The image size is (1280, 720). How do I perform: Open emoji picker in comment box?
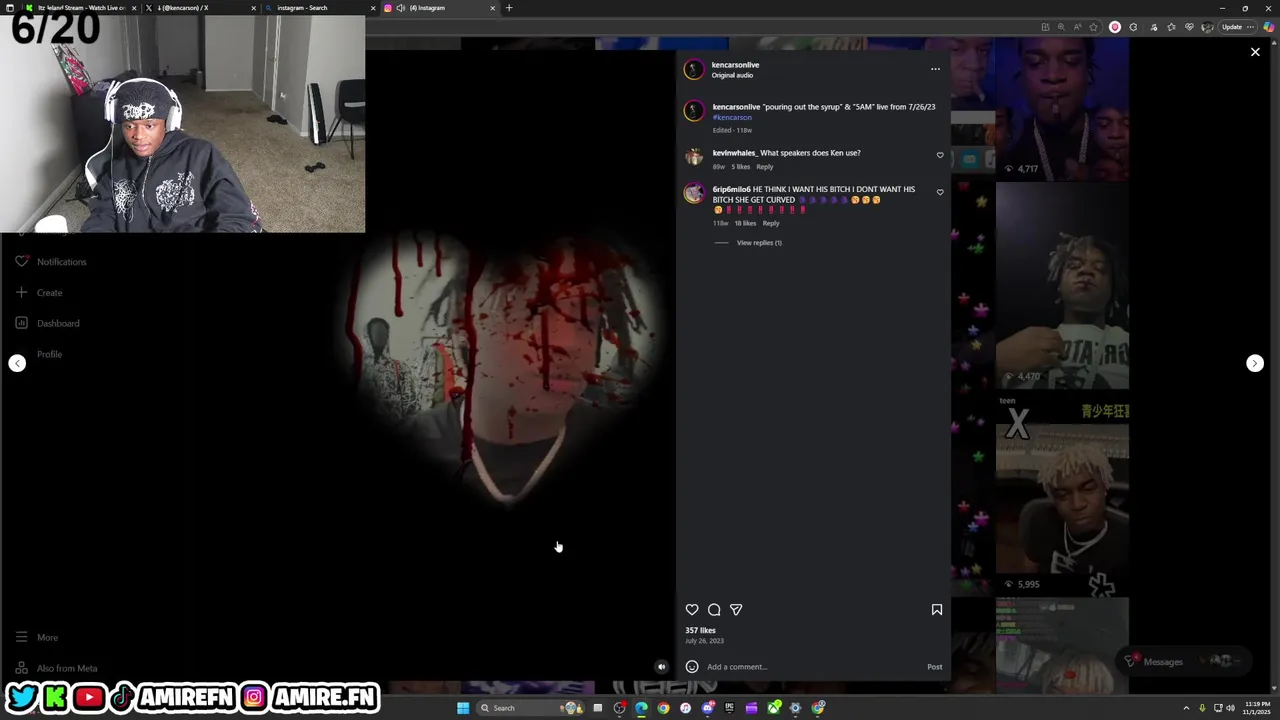click(692, 667)
